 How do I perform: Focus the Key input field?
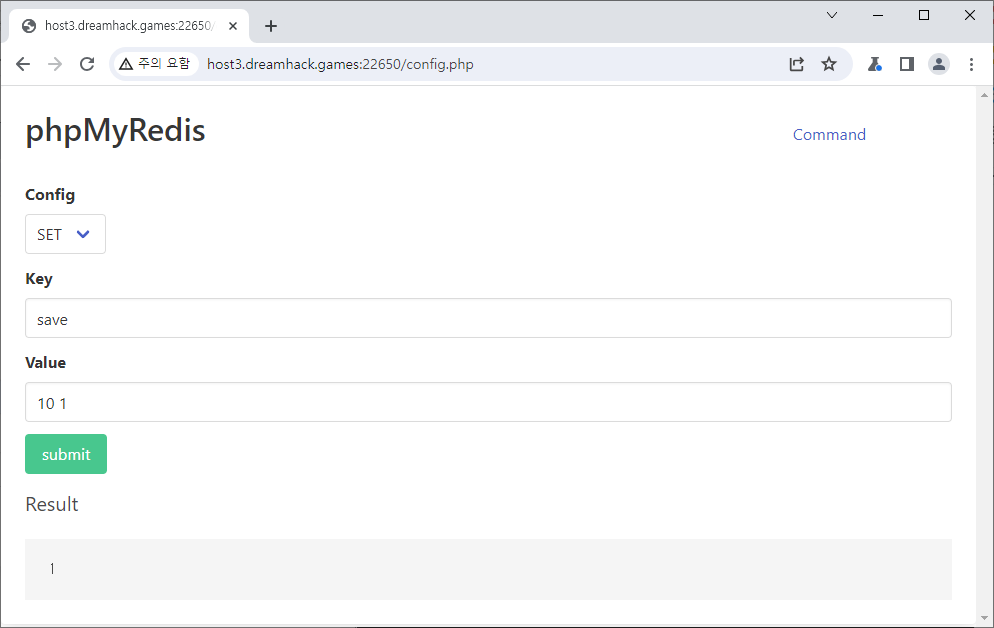[x=488, y=318]
